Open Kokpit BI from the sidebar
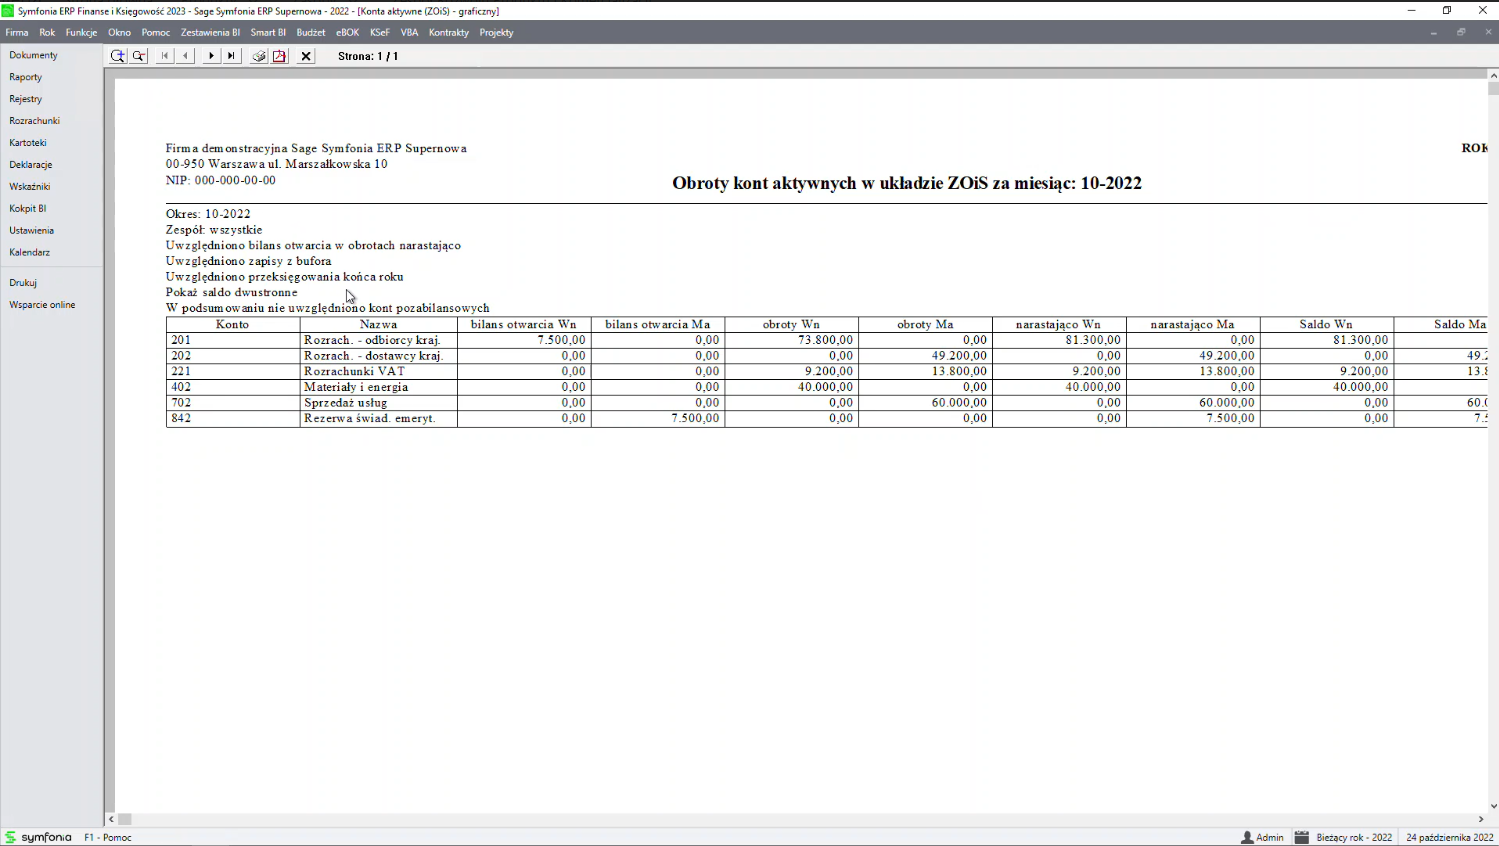Image resolution: width=1499 pixels, height=846 pixels. [28, 209]
